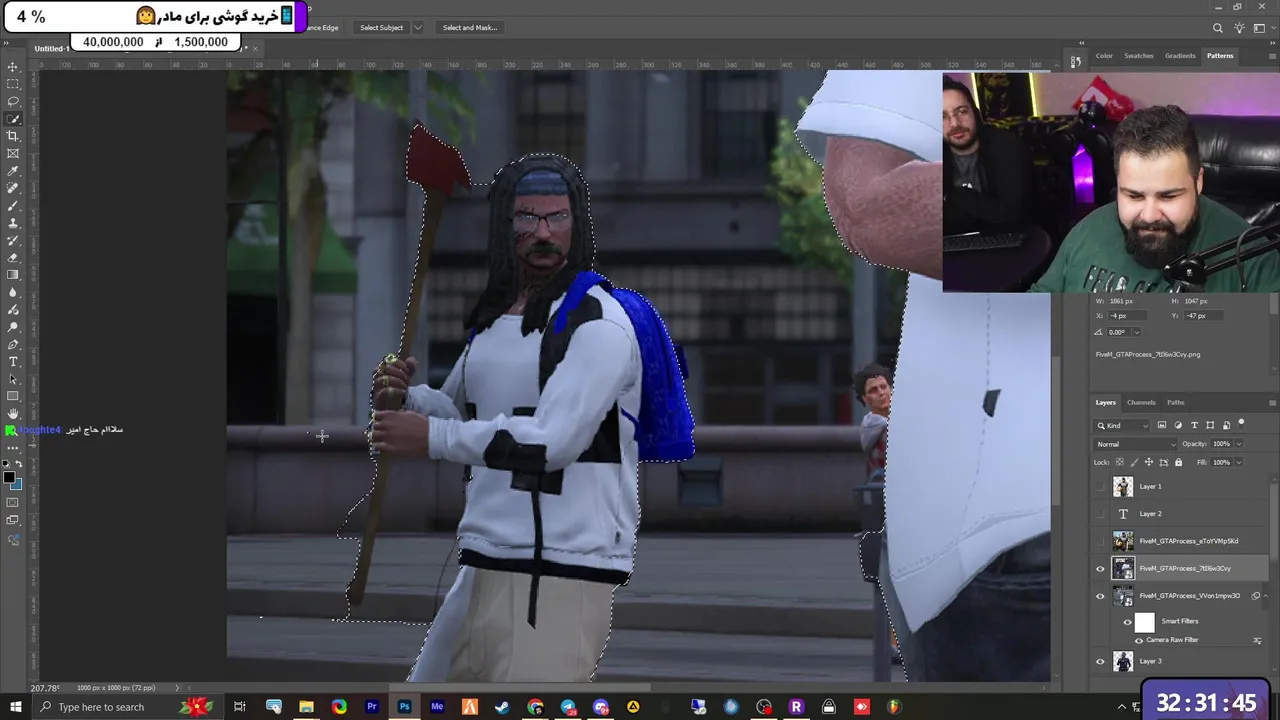Image resolution: width=1280 pixels, height=720 pixels.
Task: Show Layer 1 visibility
Action: (x=1101, y=486)
